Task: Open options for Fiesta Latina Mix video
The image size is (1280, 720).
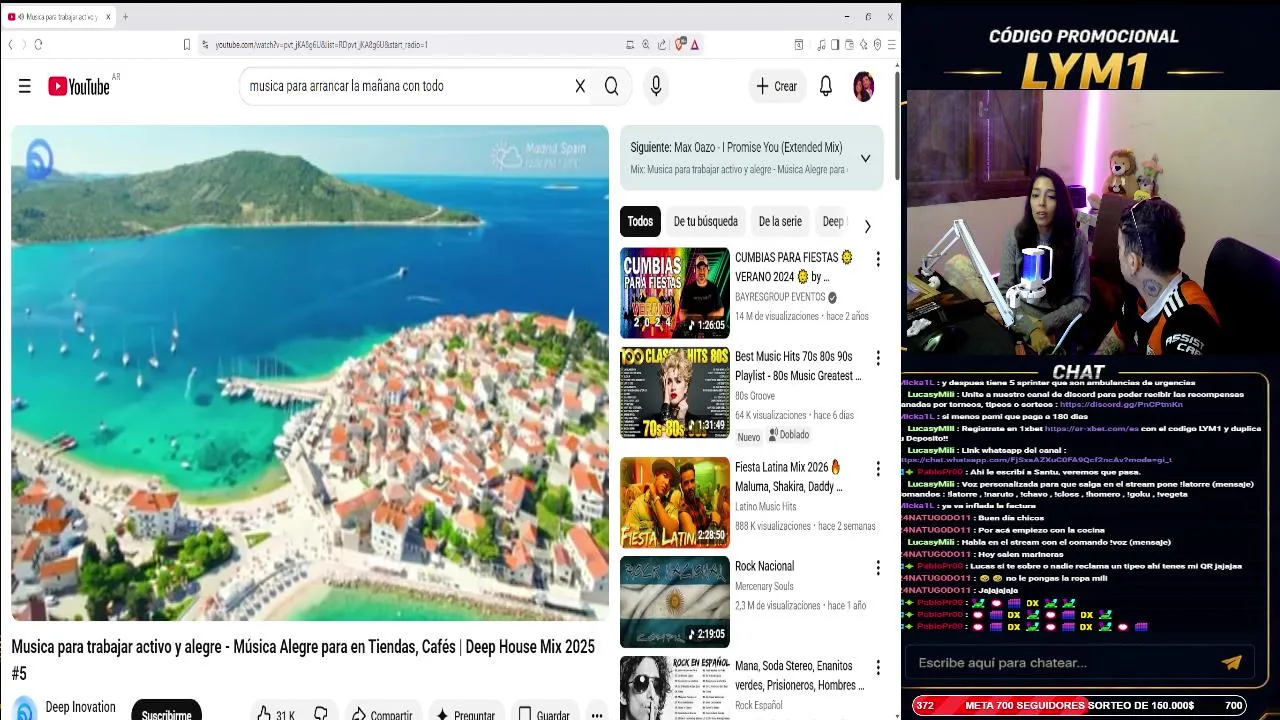Action: tap(878, 468)
